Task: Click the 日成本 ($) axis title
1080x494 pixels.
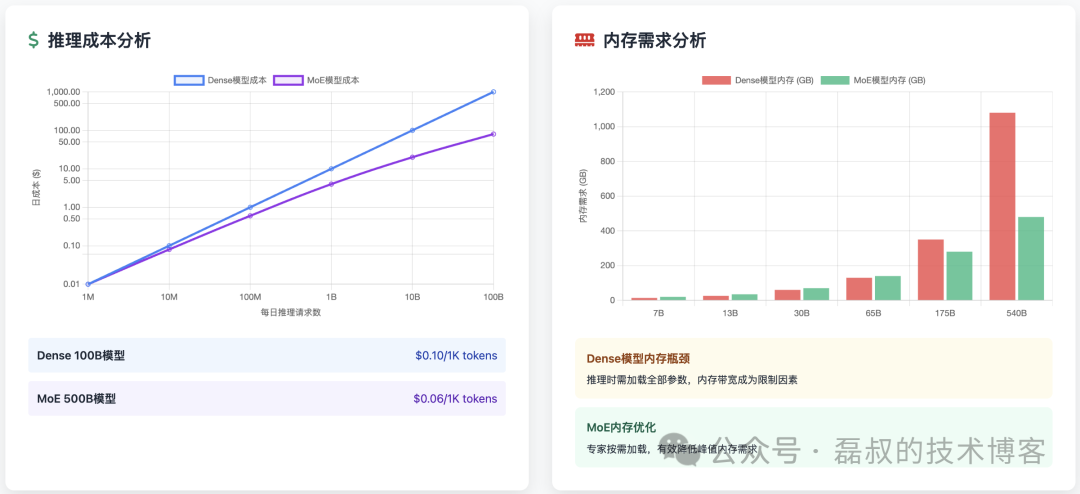Action: tap(37, 188)
